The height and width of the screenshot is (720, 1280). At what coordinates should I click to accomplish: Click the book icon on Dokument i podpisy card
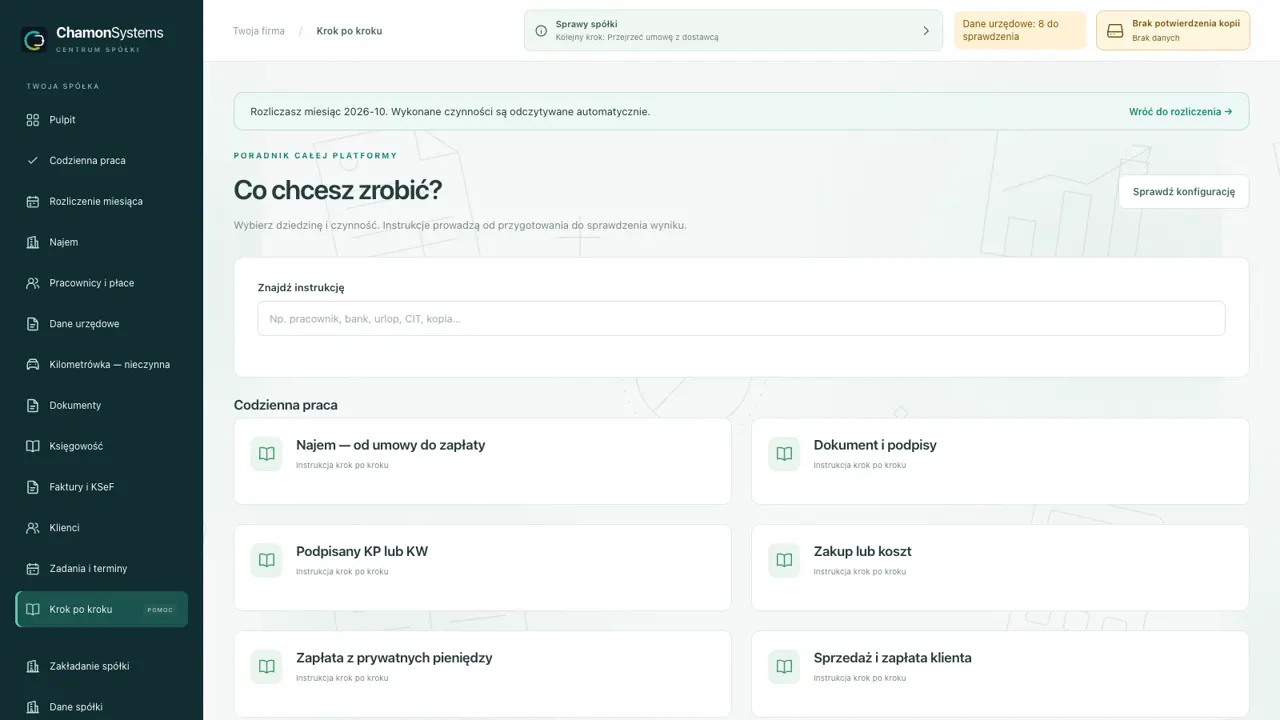(x=784, y=454)
